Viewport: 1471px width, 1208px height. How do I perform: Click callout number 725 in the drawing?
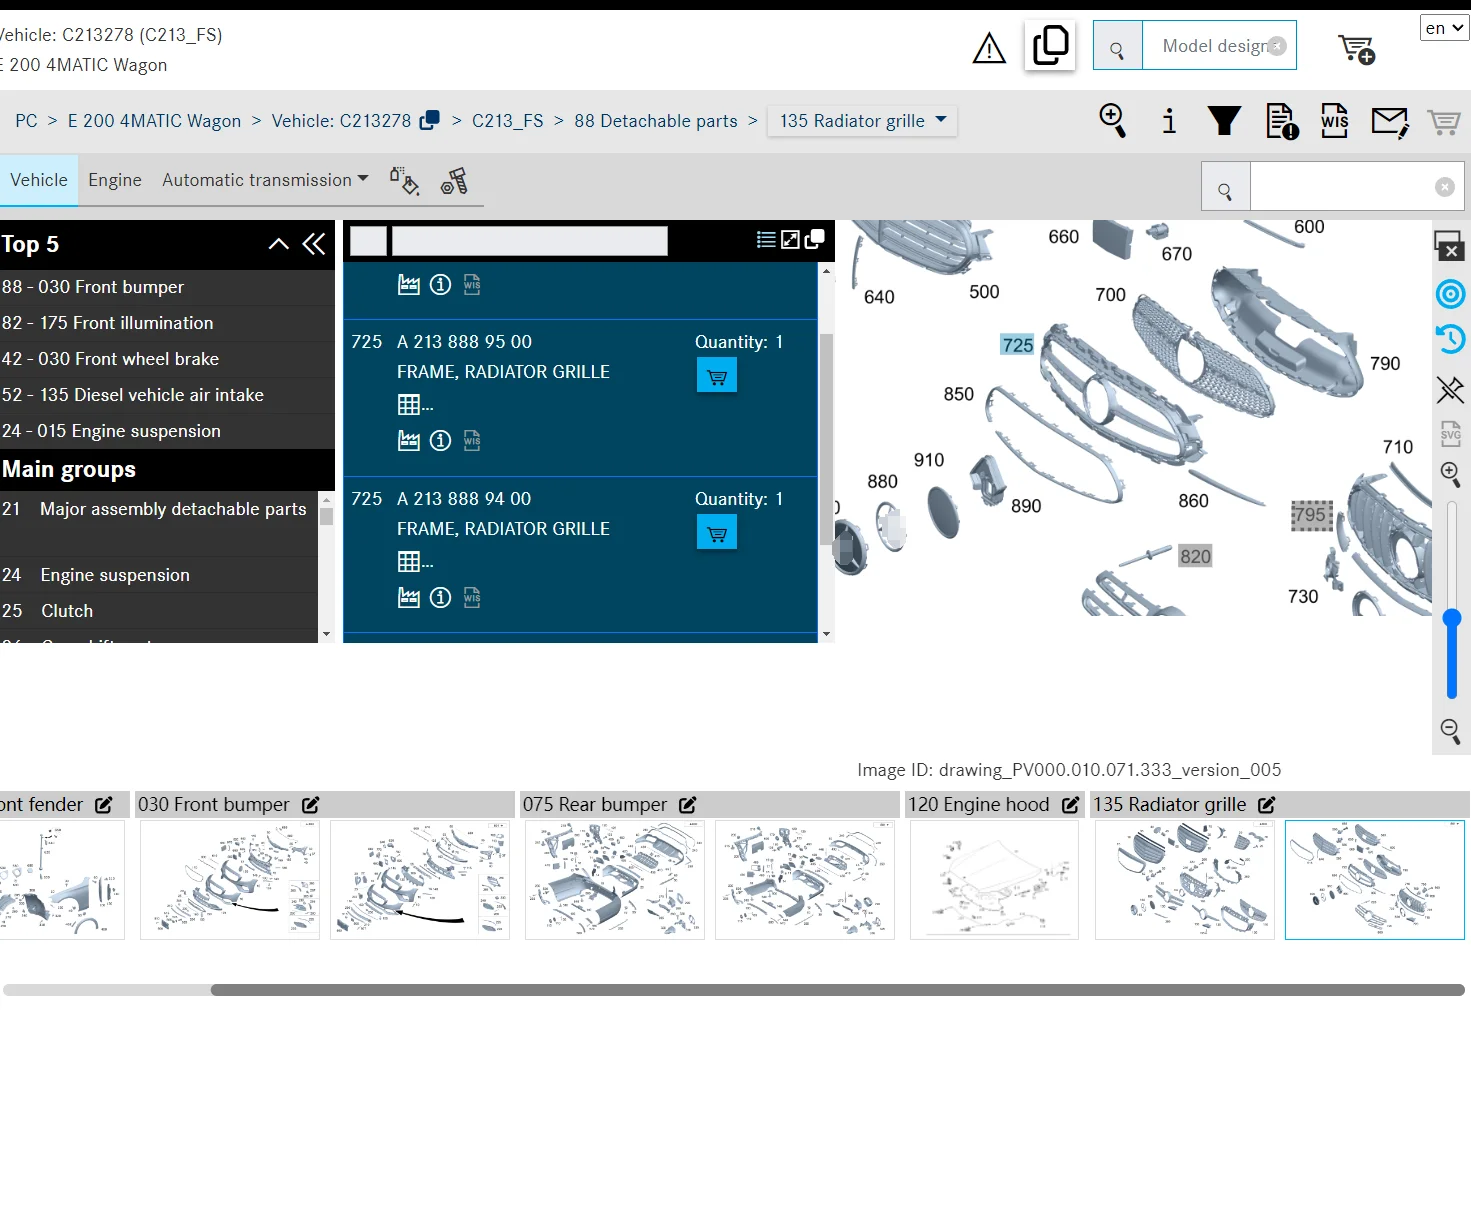(1017, 345)
